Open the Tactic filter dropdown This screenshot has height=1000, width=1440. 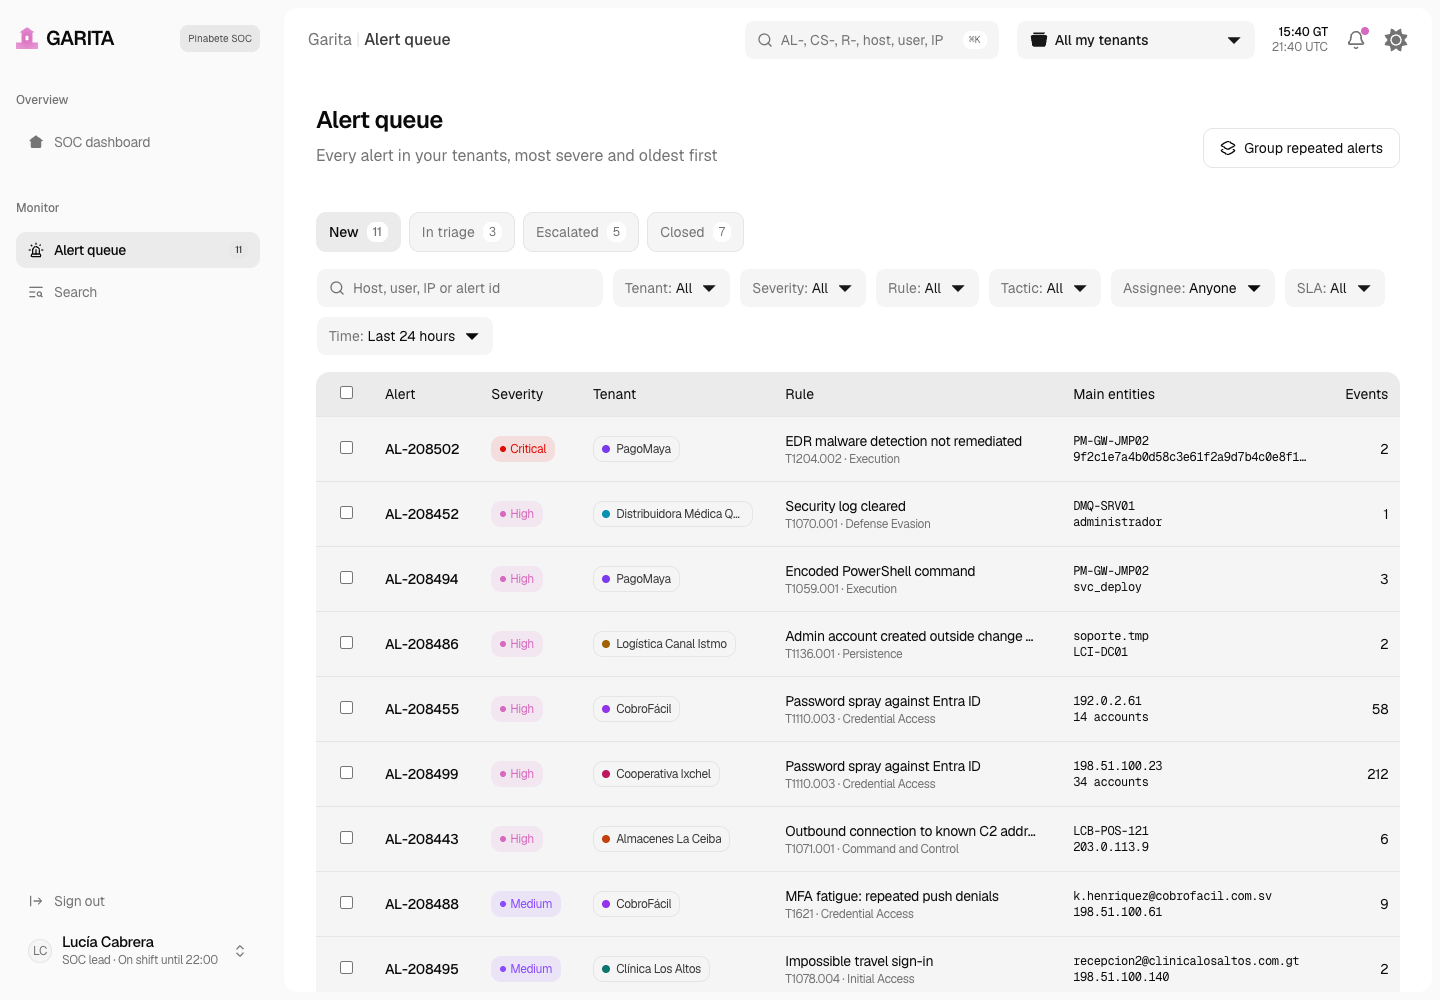coord(1045,288)
